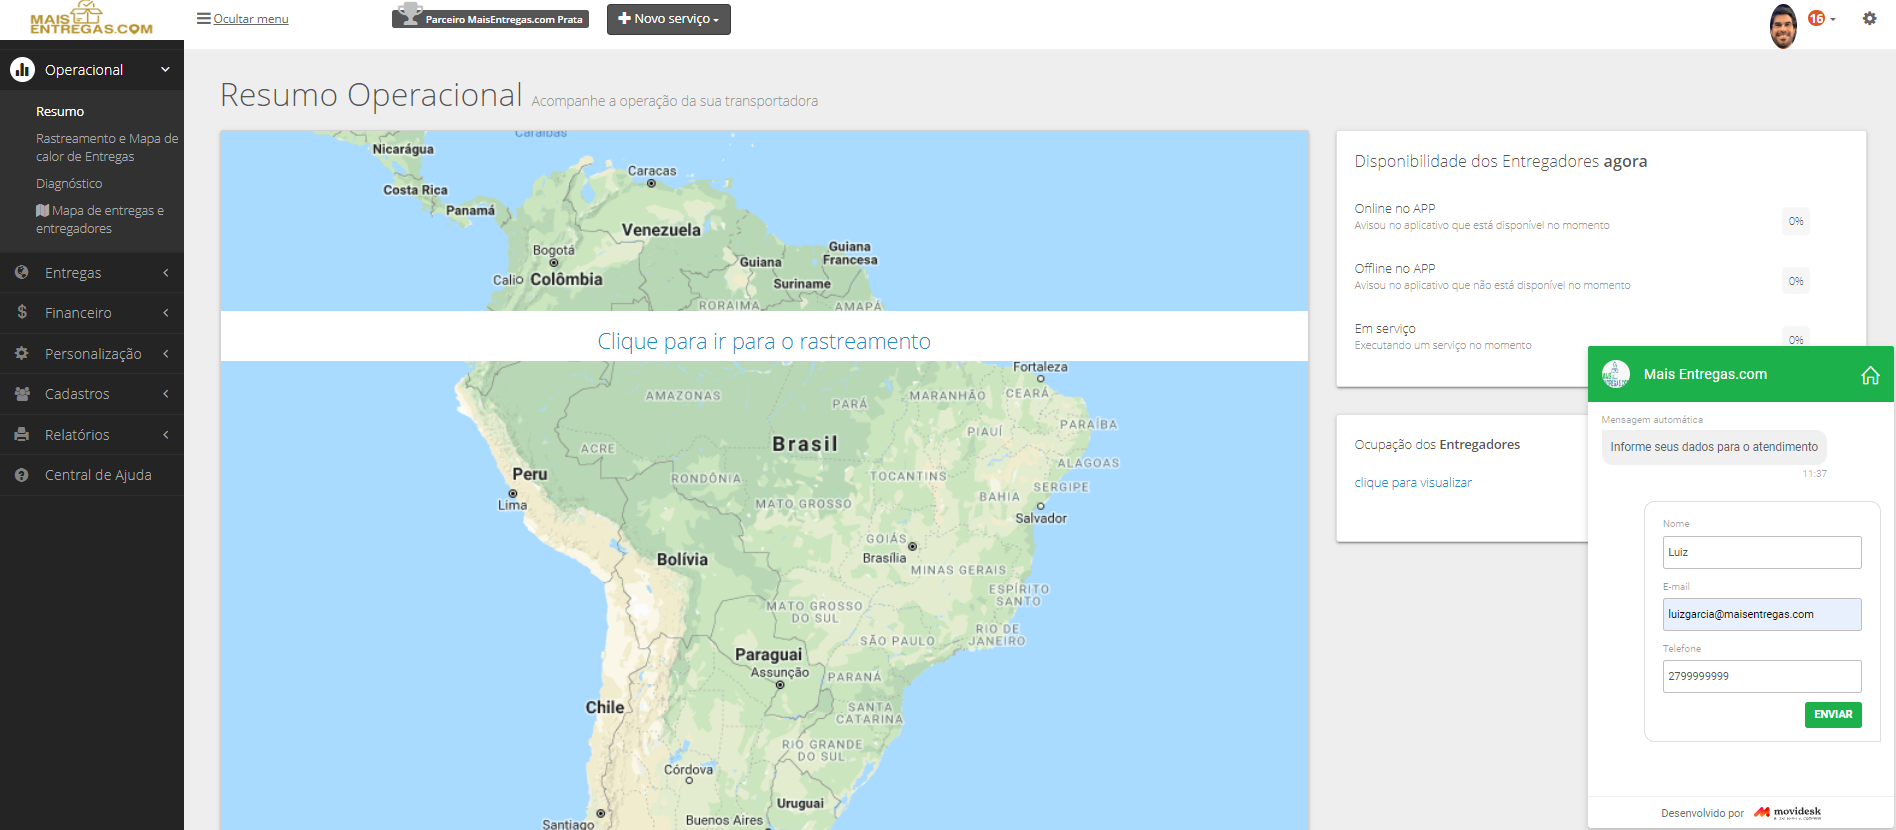Viewport: 1896px width, 830px height.
Task: Click the Resumo Operacional page heading
Action: point(371,95)
